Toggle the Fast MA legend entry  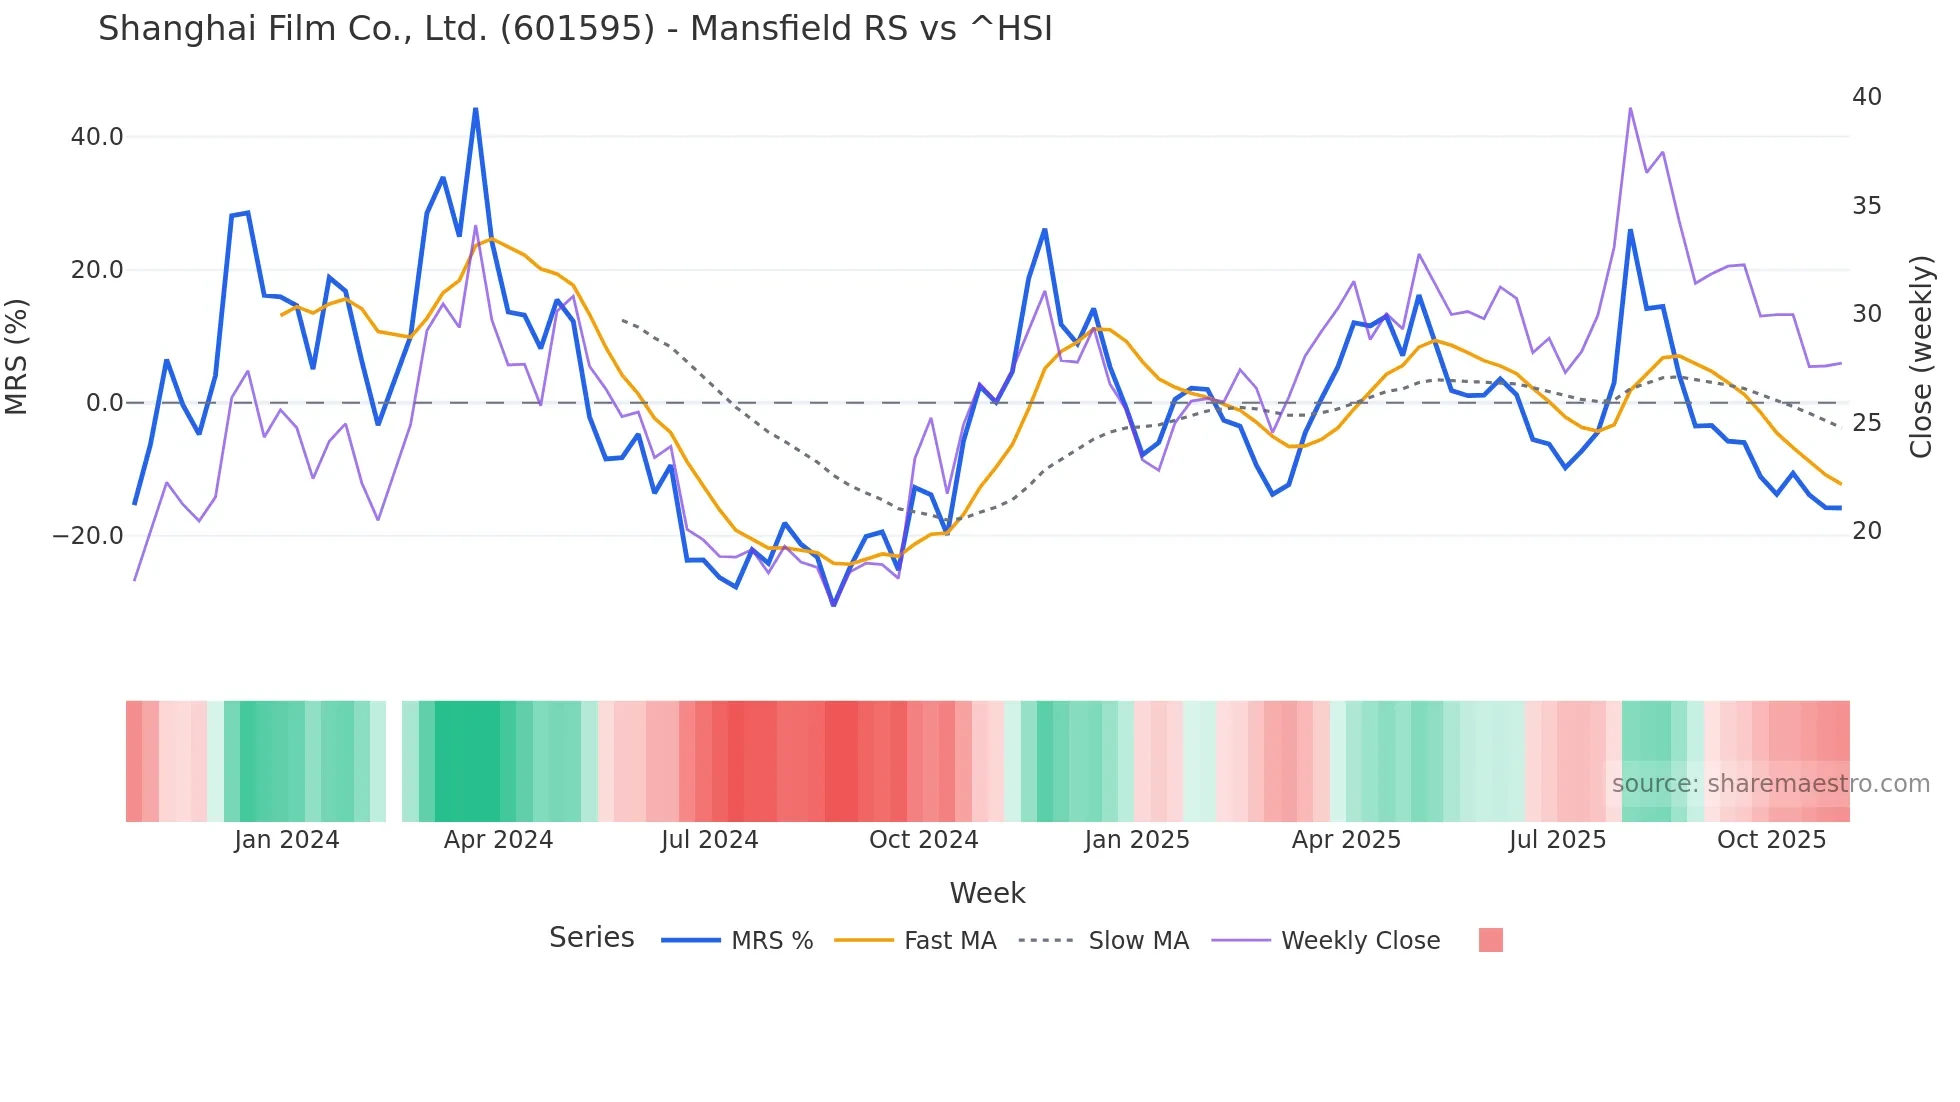coord(915,941)
